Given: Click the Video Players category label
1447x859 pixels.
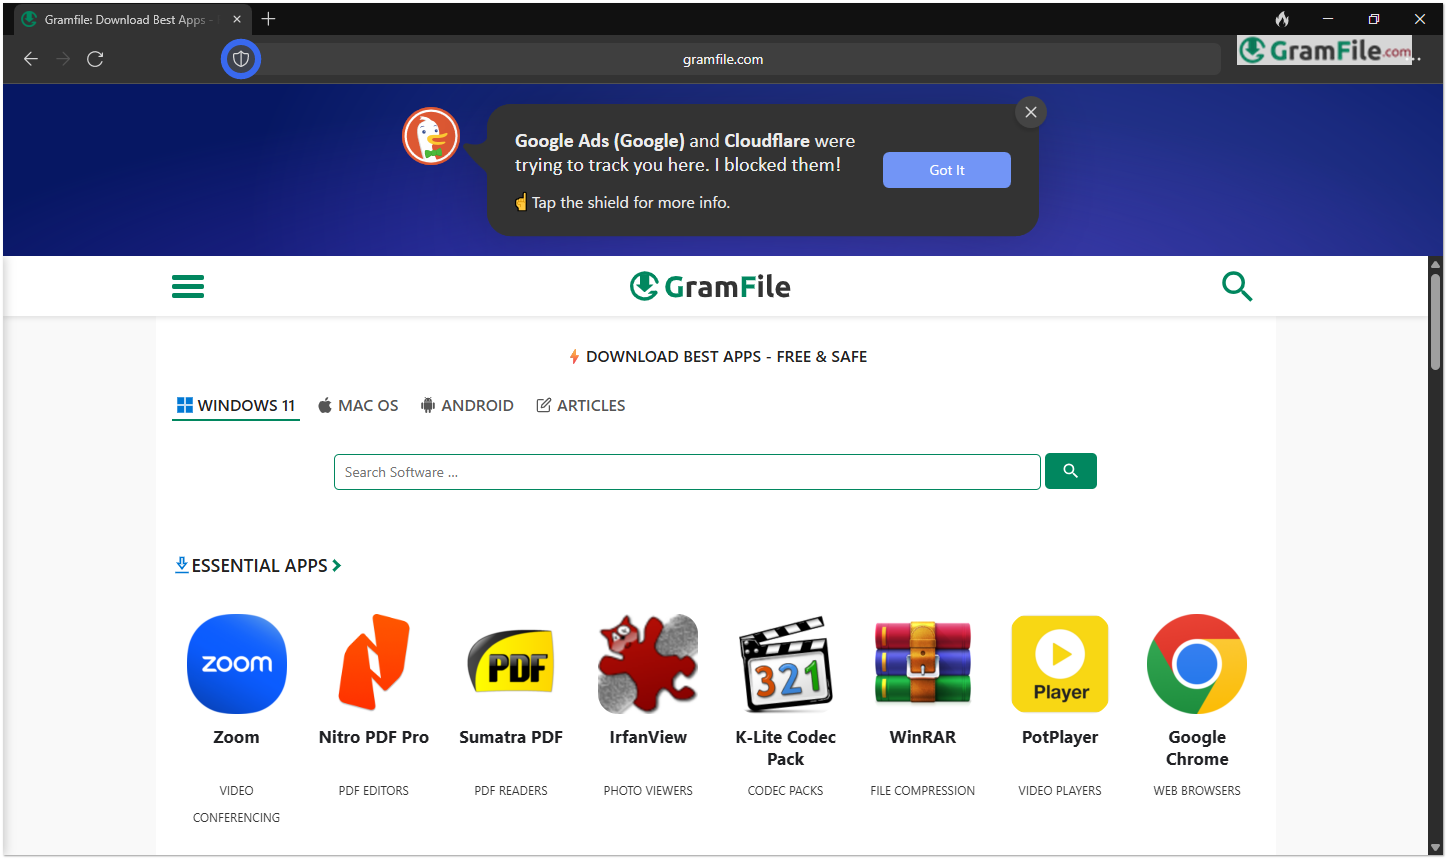Looking at the screenshot, I should click(x=1060, y=790).
